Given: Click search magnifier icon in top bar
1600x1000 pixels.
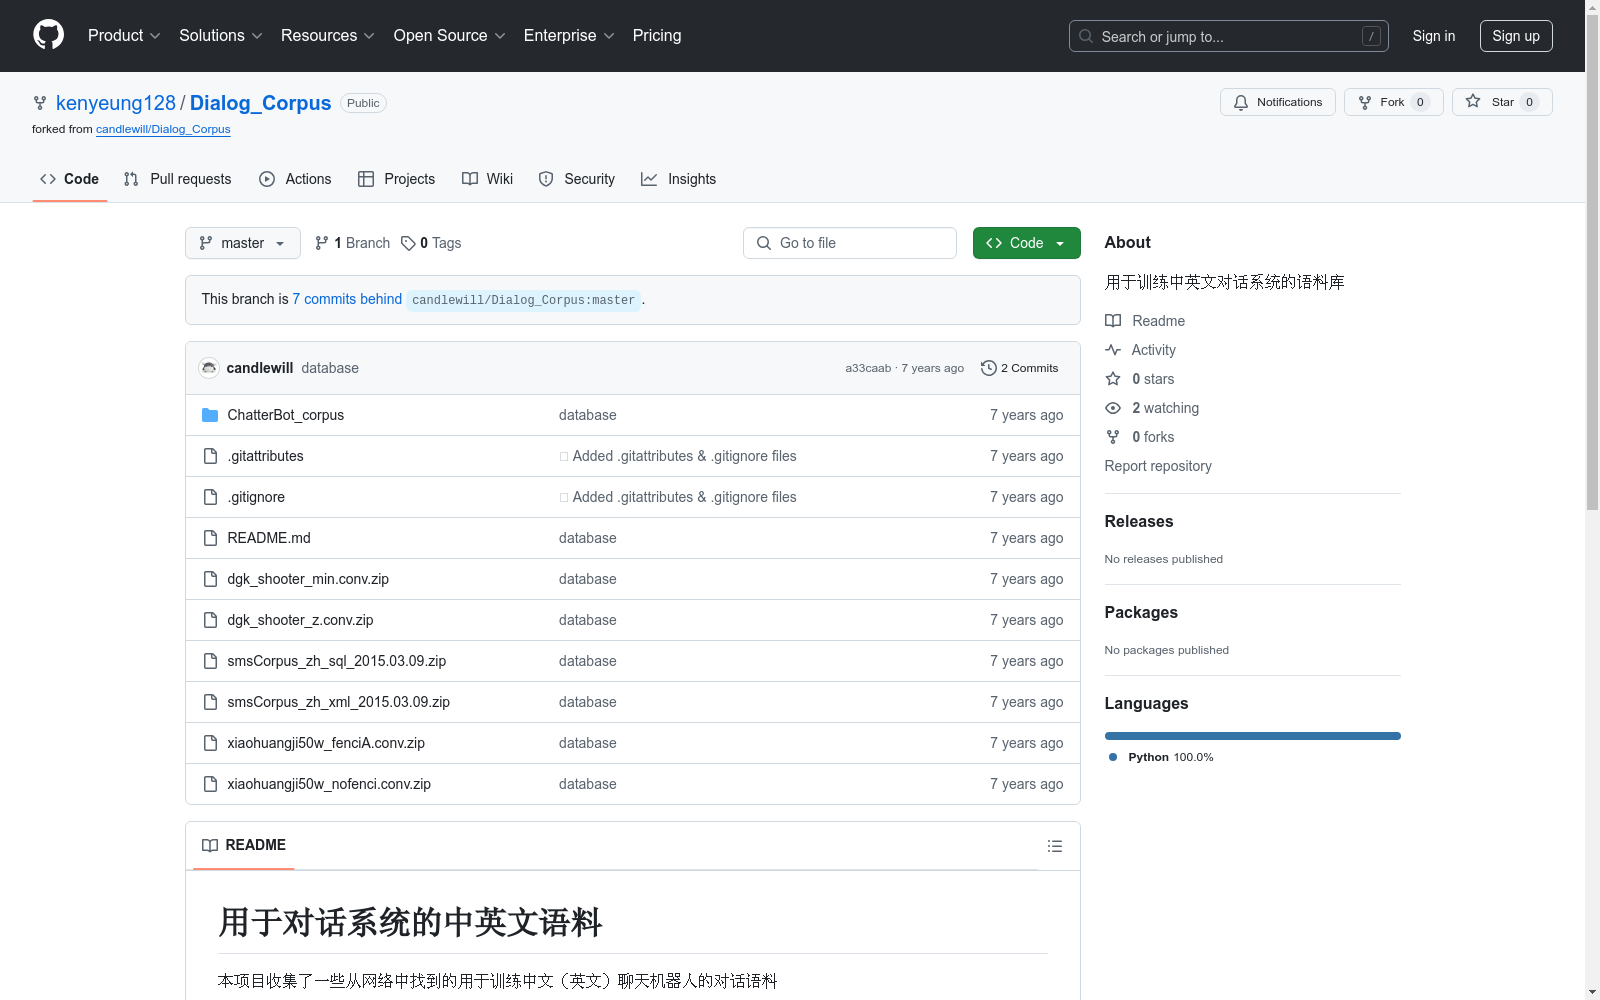Looking at the screenshot, I should [x=1086, y=36].
